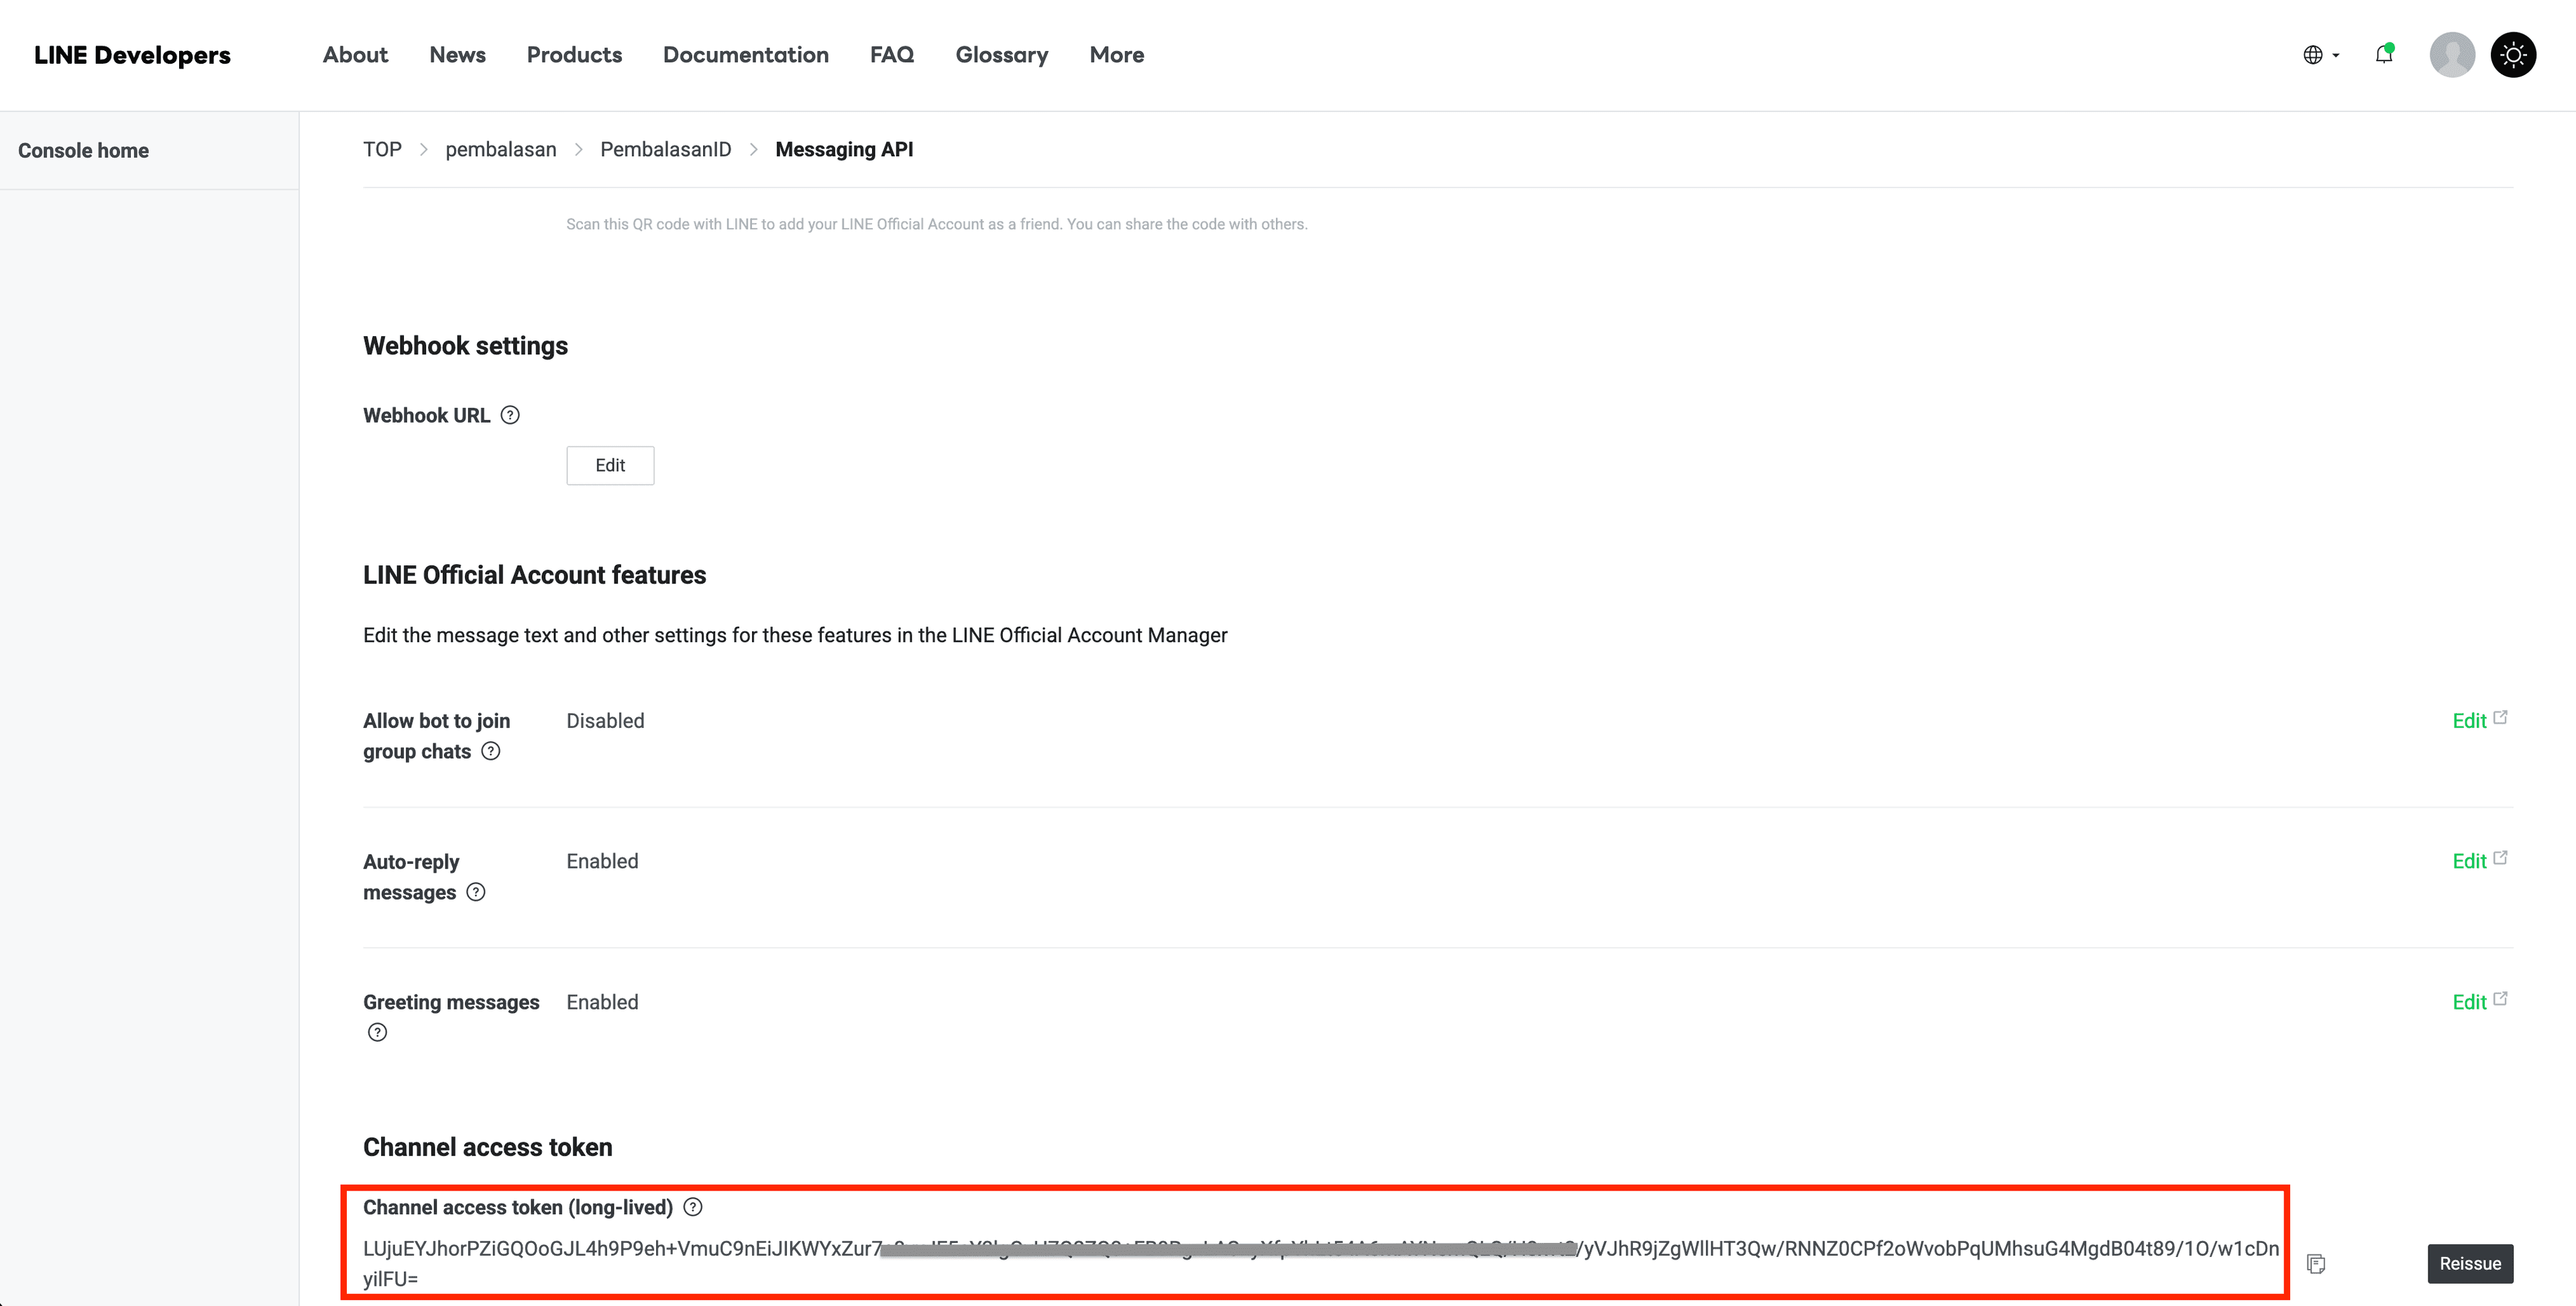Edit the Auto-reply messages setting
The image size is (2576, 1306).
point(2479,861)
